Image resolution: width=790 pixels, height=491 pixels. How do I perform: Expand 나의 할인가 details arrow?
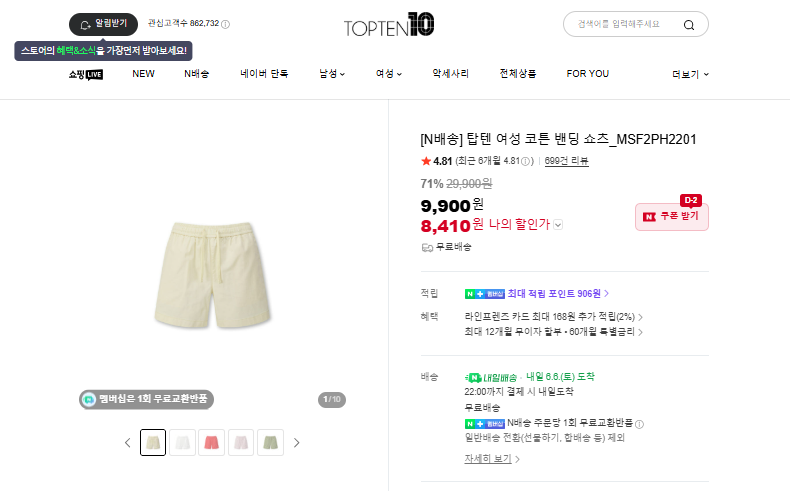coord(558,225)
